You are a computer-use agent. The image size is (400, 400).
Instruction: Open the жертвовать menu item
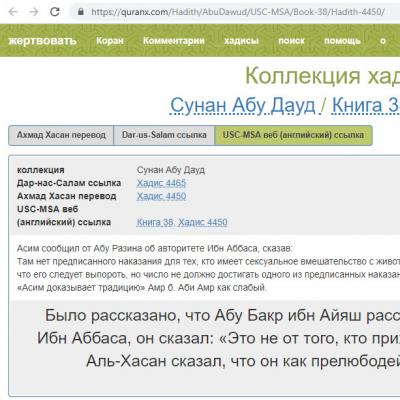tap(42, 41)
